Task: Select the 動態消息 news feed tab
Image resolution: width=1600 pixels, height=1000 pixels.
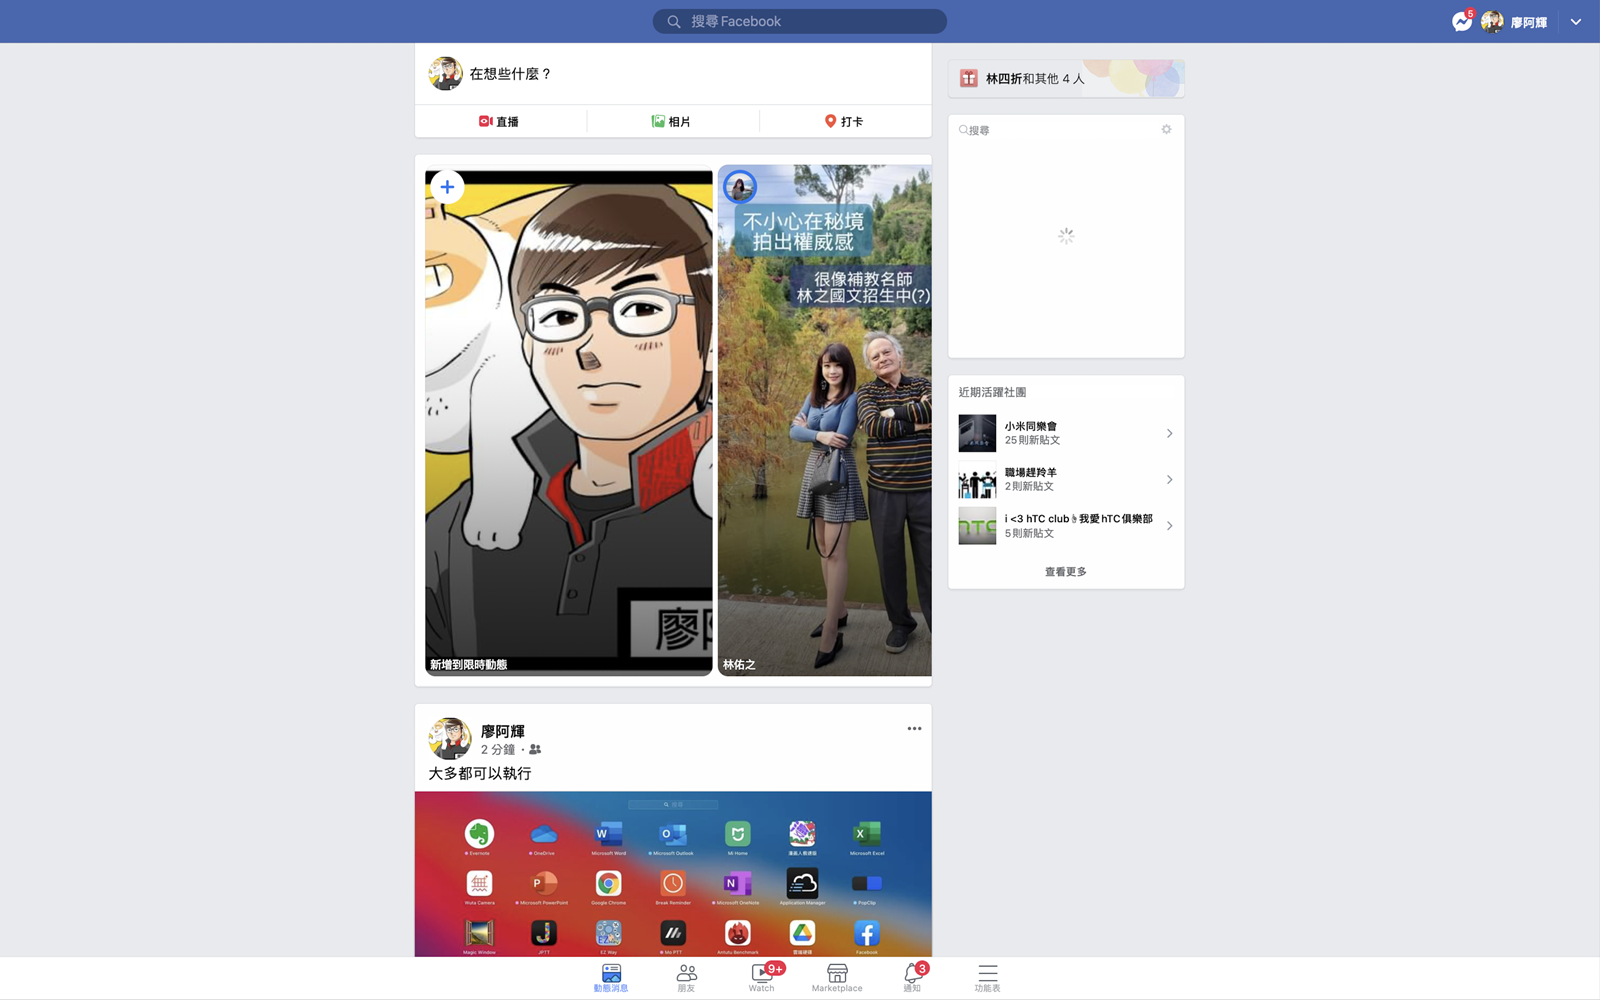Action: [x=611, y=975]
